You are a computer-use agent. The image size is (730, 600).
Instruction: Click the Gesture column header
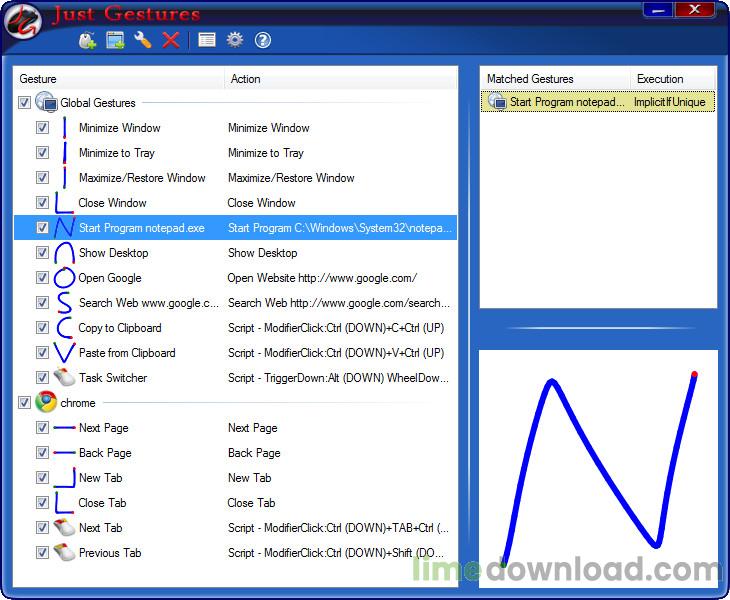point(120,79)
